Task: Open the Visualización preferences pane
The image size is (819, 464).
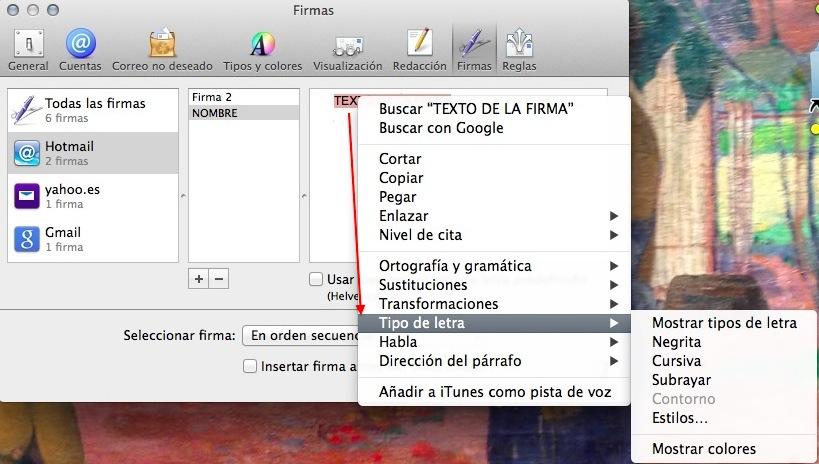Action: tap(347, 49)
